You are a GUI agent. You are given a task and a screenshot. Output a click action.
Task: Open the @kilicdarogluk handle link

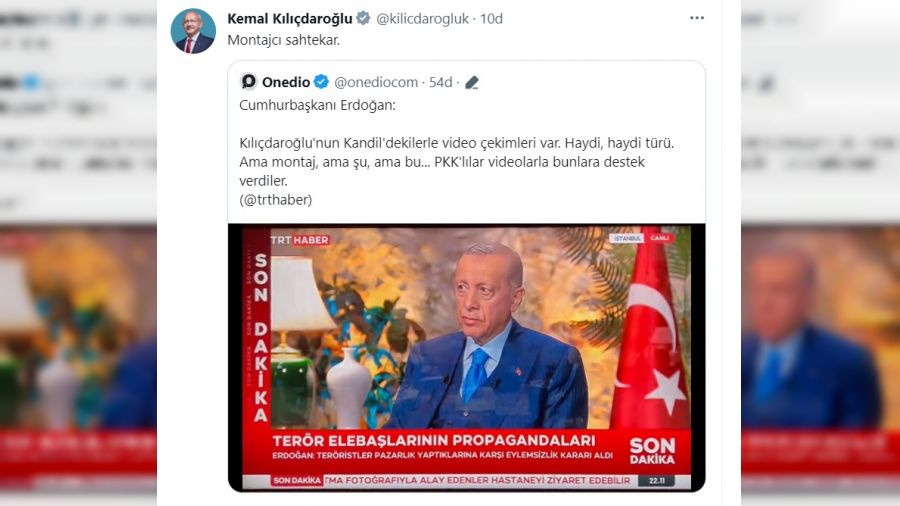coord(422,18)
